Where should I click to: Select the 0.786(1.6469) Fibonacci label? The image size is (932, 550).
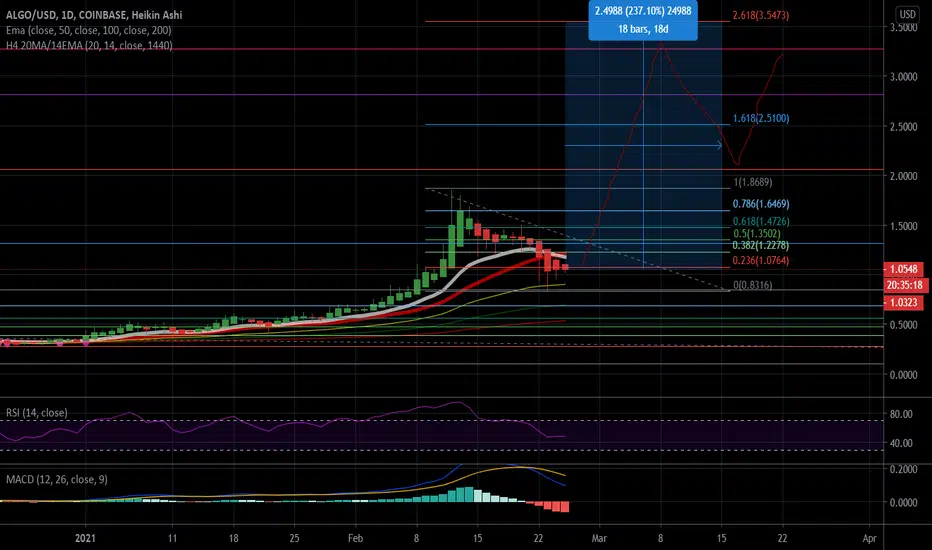point(760,204)
